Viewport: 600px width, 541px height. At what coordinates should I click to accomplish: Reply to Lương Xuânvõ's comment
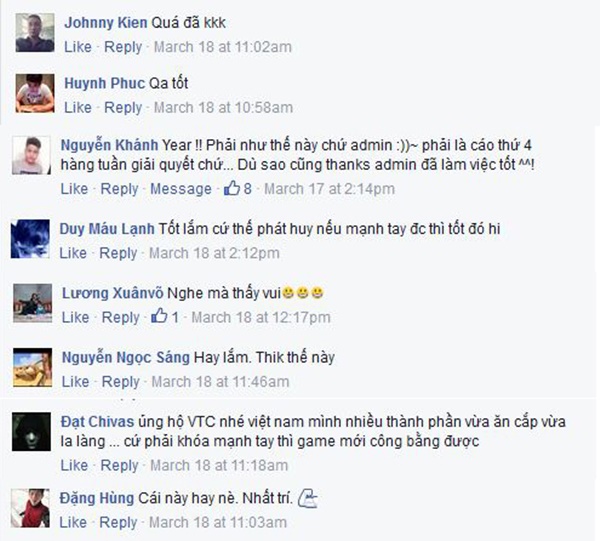[121, 318]
